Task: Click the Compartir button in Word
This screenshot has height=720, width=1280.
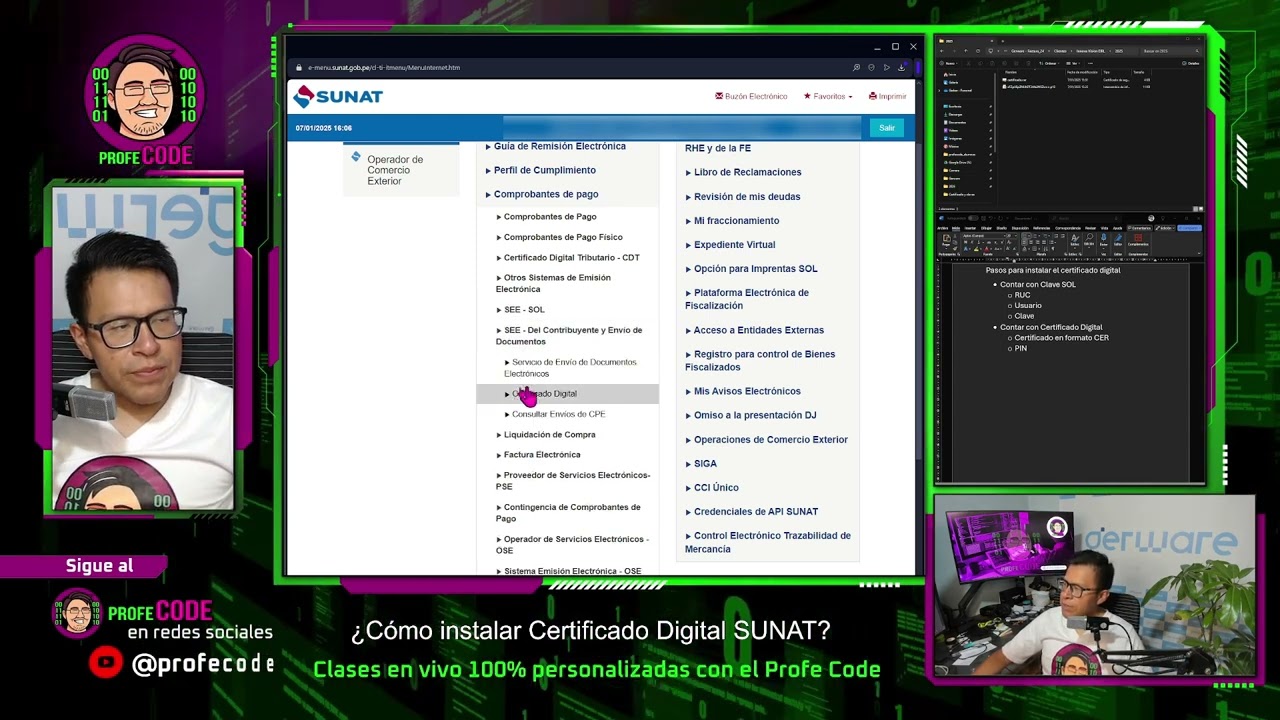Action: [1190, 228]
